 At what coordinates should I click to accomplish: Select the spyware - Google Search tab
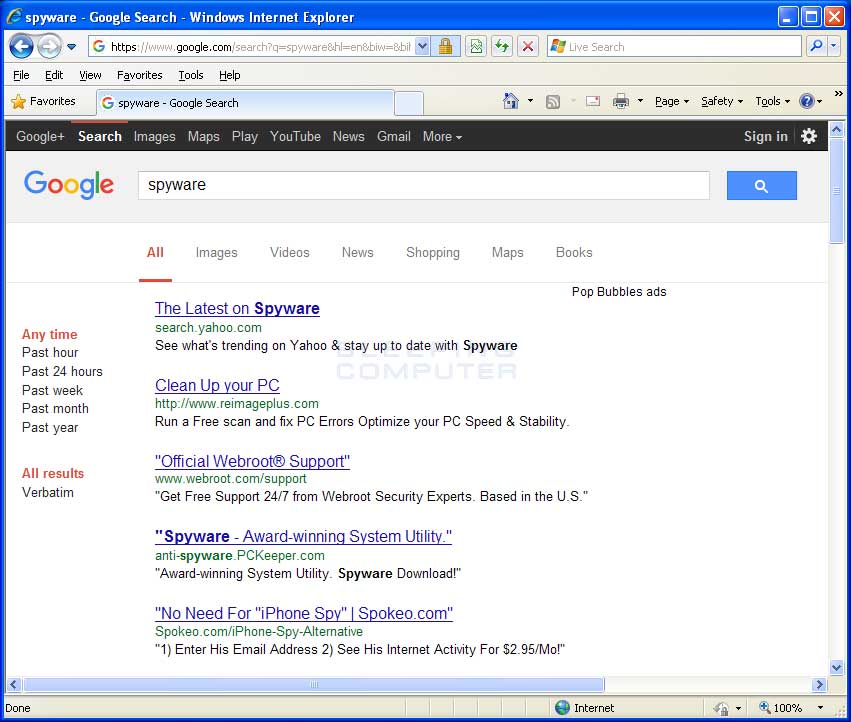[245, 103]
